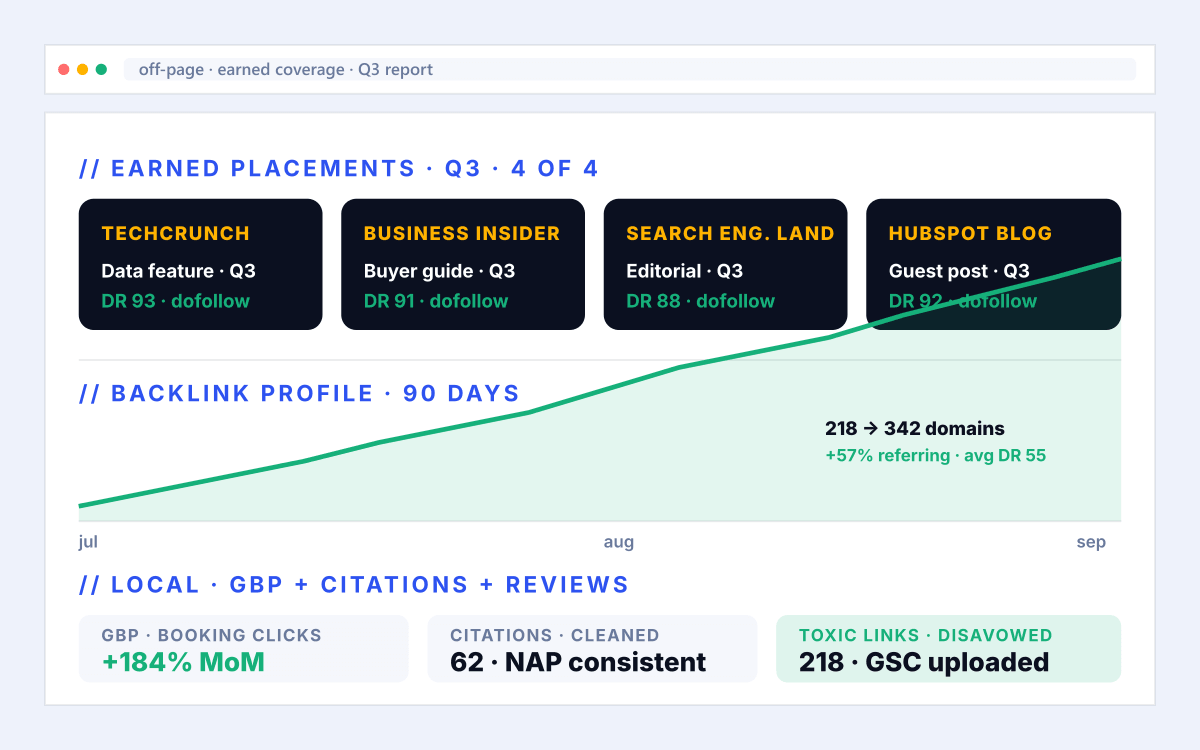Click the "aug" axis label
This screenshot has height=750, width=1200.
[619, 542]
